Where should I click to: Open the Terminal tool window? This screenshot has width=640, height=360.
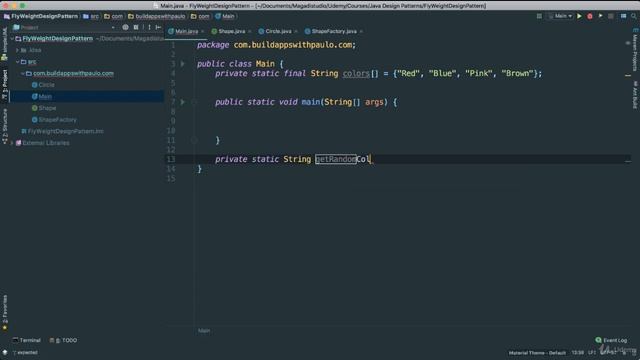(27, 340)
